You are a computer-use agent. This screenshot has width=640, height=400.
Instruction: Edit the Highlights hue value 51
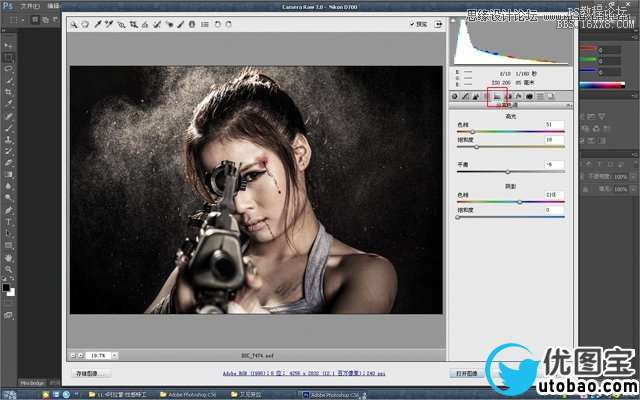[555, 124]
